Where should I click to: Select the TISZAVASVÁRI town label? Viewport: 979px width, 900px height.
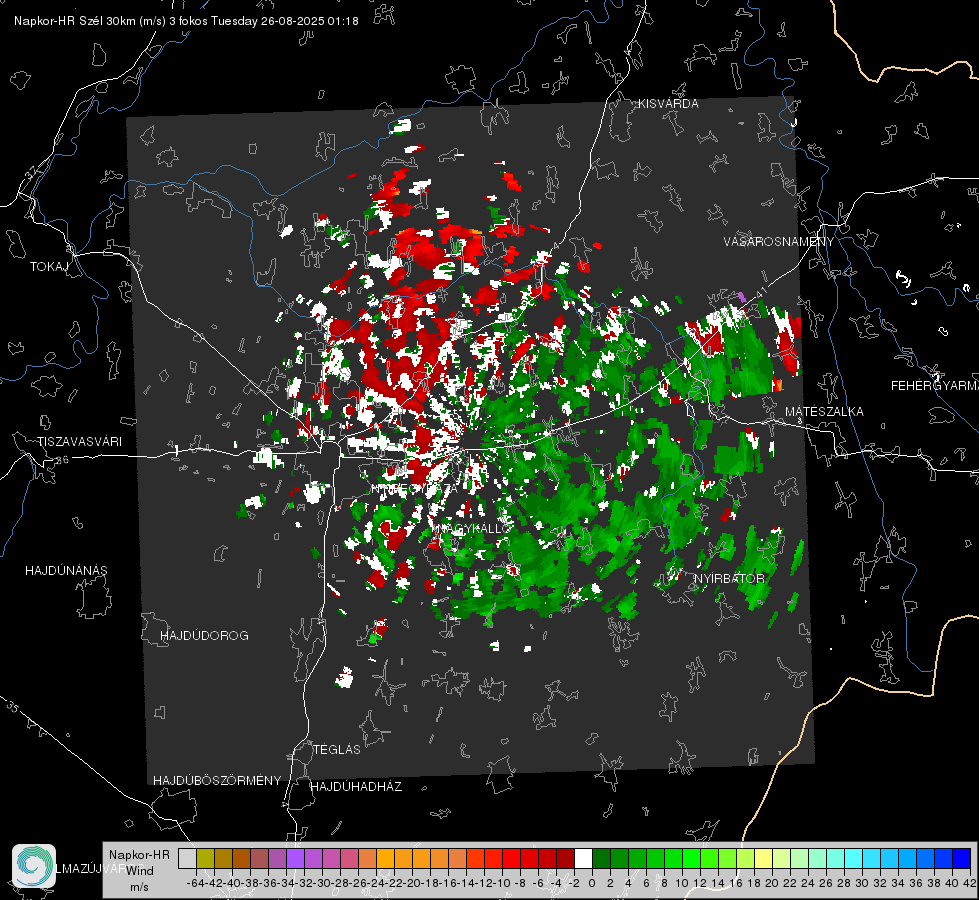[79, 442]
